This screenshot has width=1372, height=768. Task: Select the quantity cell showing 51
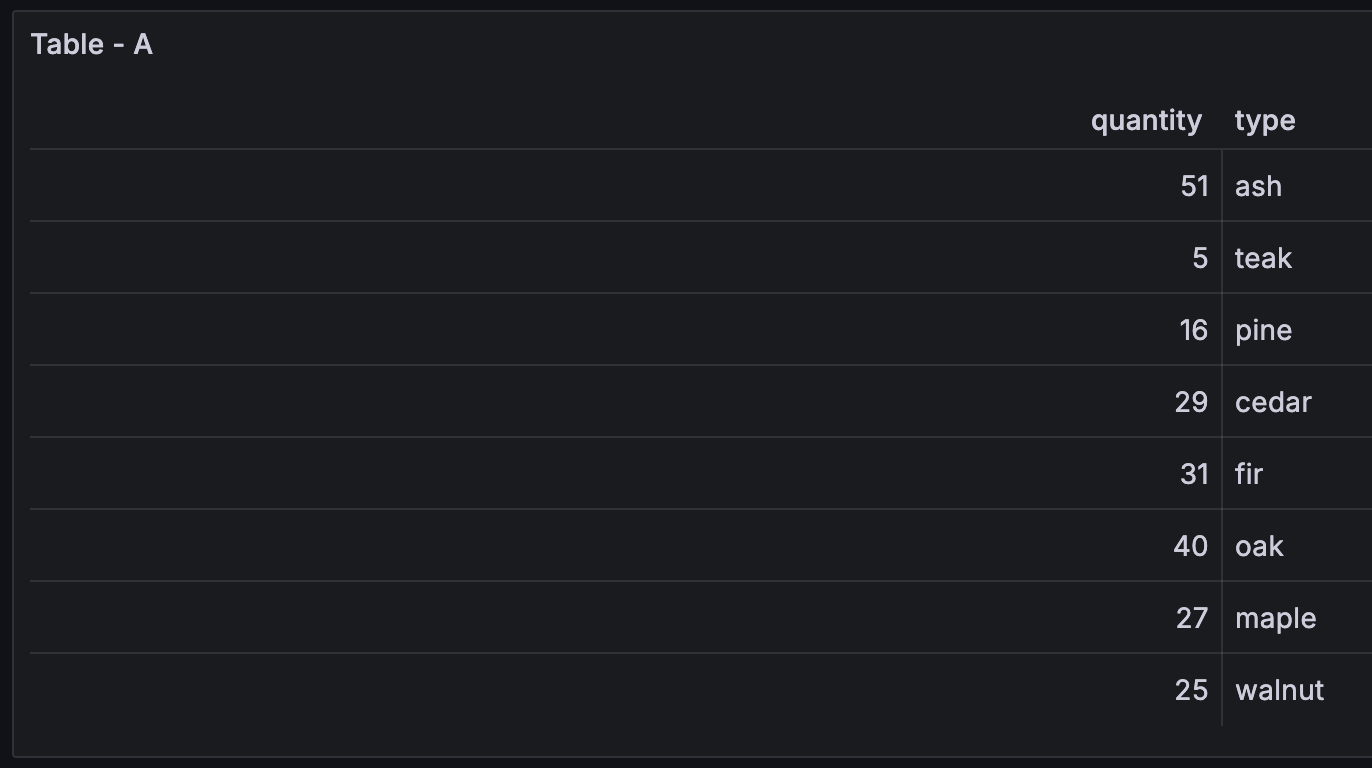[x=1194, y=186]
